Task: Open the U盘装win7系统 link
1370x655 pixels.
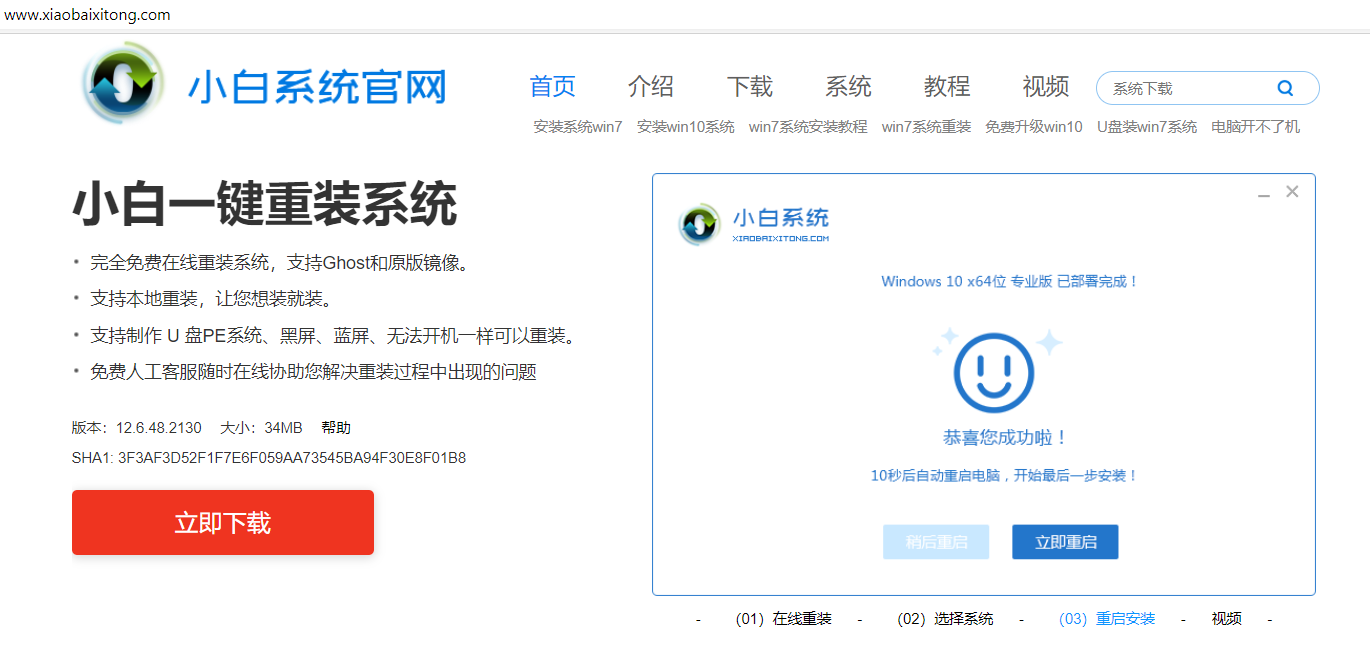Action: (x=1147, y=127)
